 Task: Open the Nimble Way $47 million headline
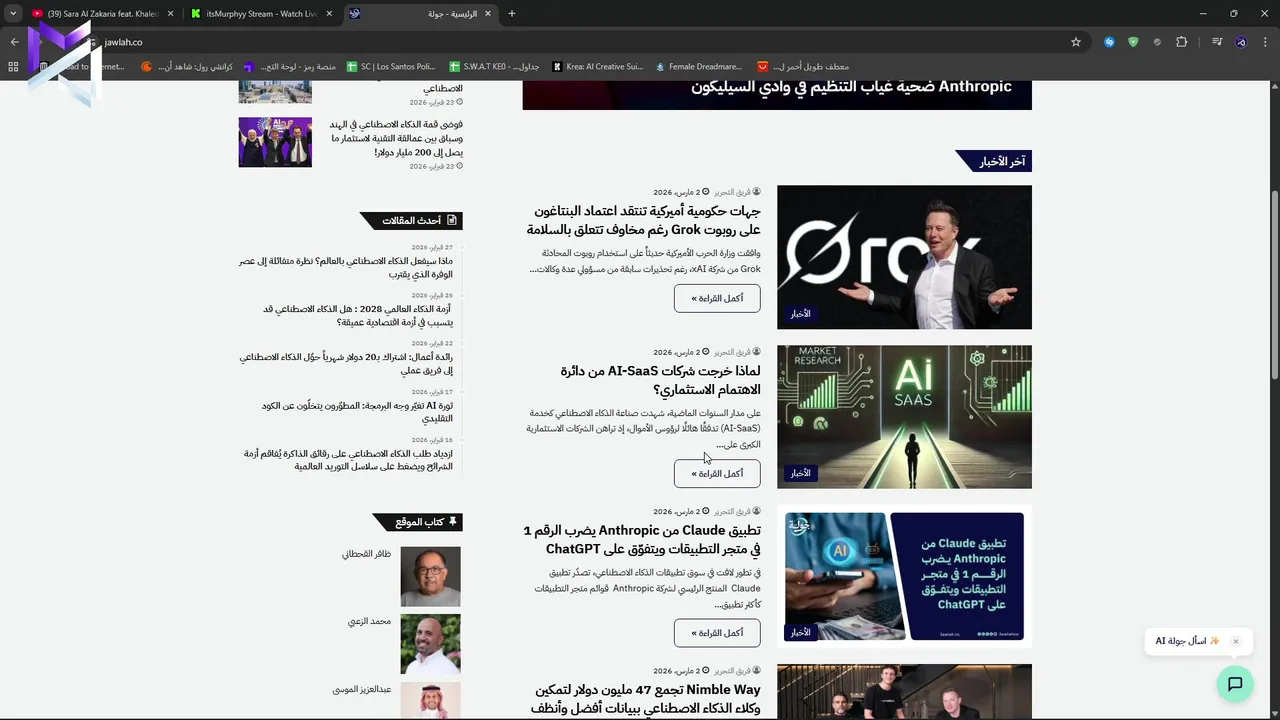pyautogui.click(x=647, y=699)
